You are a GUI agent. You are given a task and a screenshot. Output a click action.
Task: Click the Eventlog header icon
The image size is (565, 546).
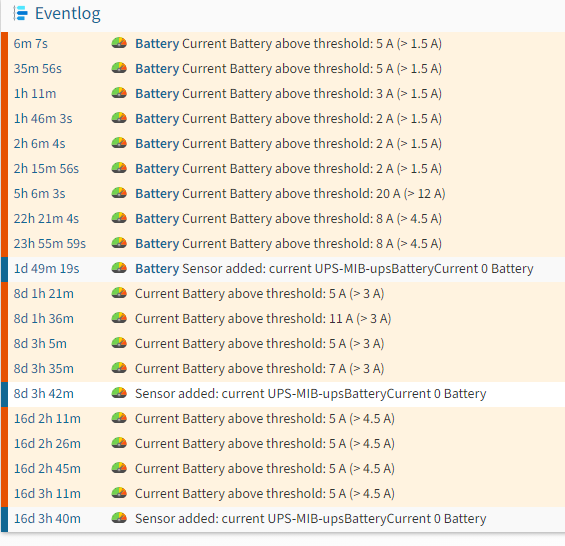point(21,14)
